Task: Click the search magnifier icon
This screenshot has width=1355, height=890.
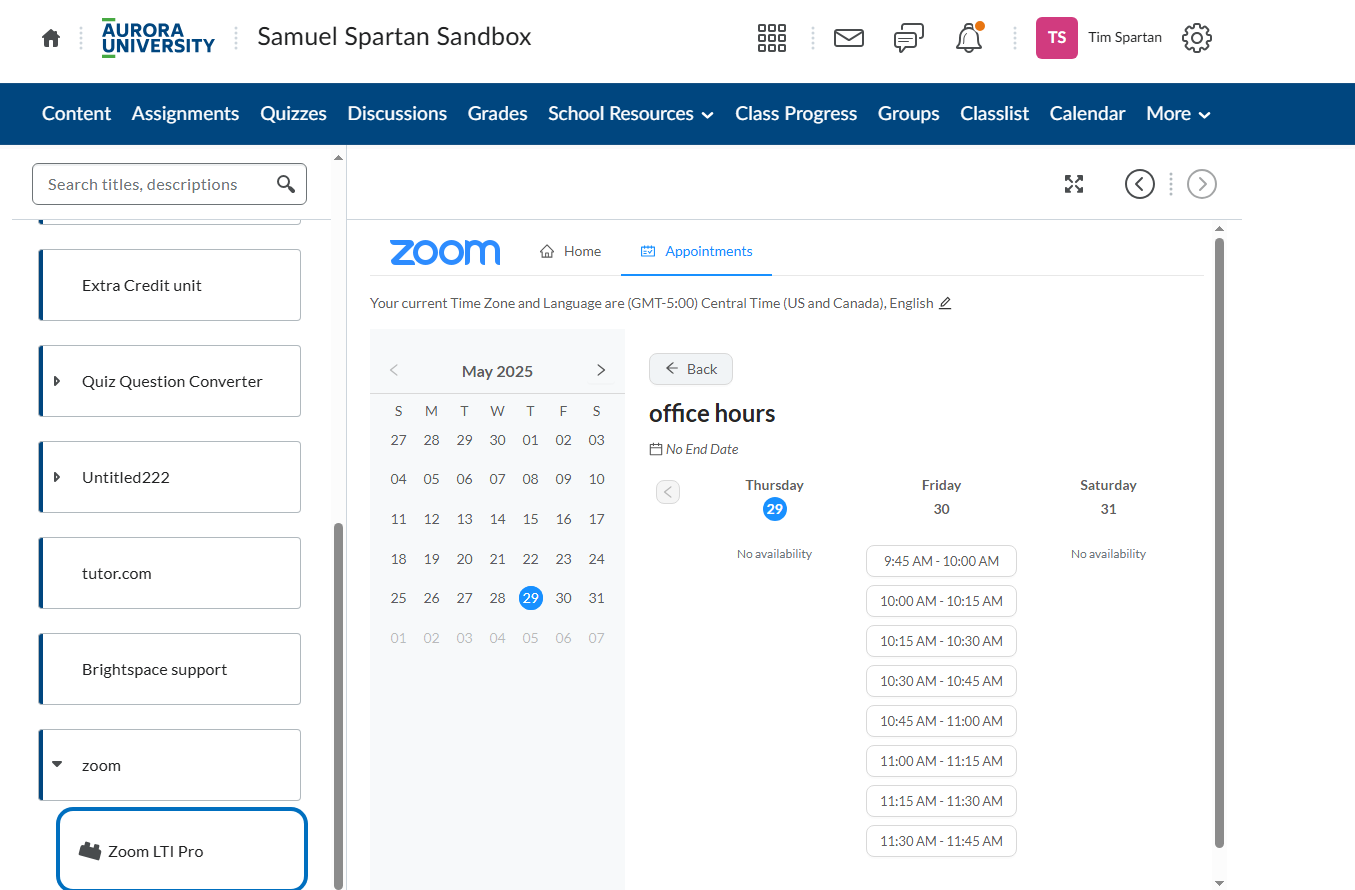Action: 286,184
